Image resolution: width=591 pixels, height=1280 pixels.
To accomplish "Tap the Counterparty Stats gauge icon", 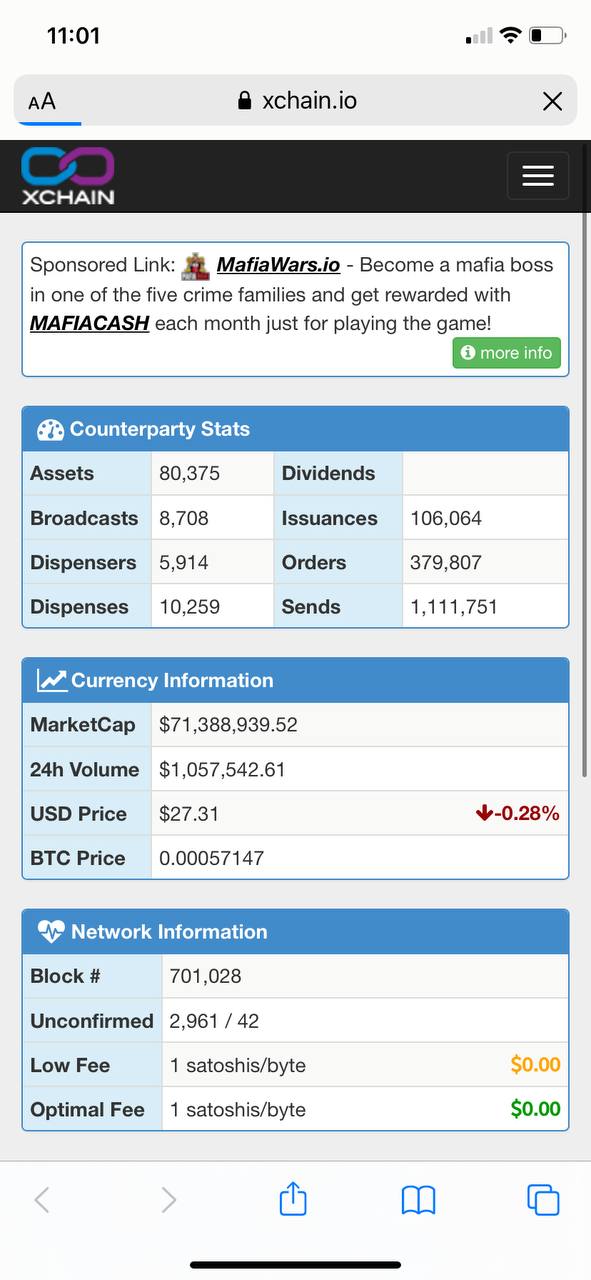I will [50, 430].
